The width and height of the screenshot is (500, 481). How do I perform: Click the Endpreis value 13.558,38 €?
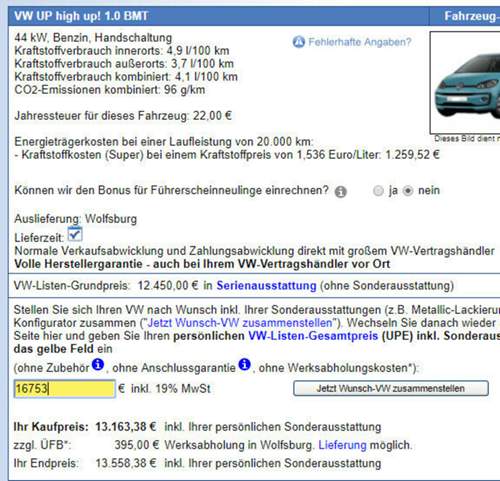point(126,463)
